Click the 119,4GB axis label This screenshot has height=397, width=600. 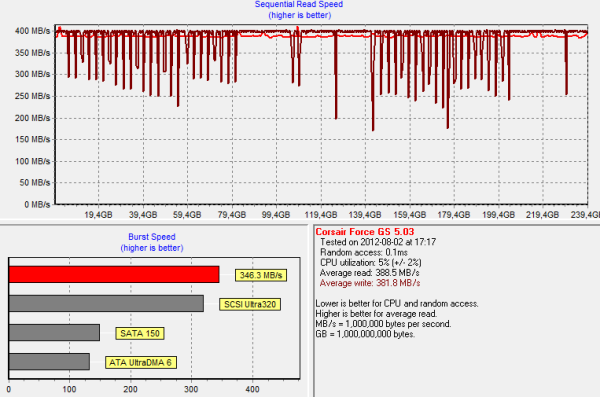[321, 215]
